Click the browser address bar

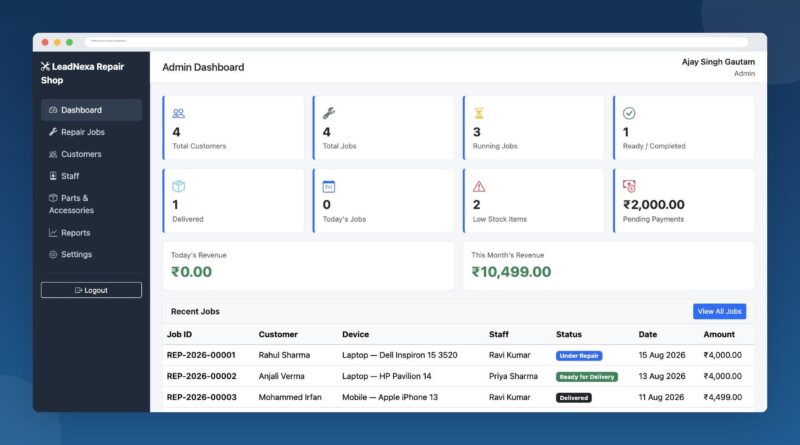pos(416,41)
